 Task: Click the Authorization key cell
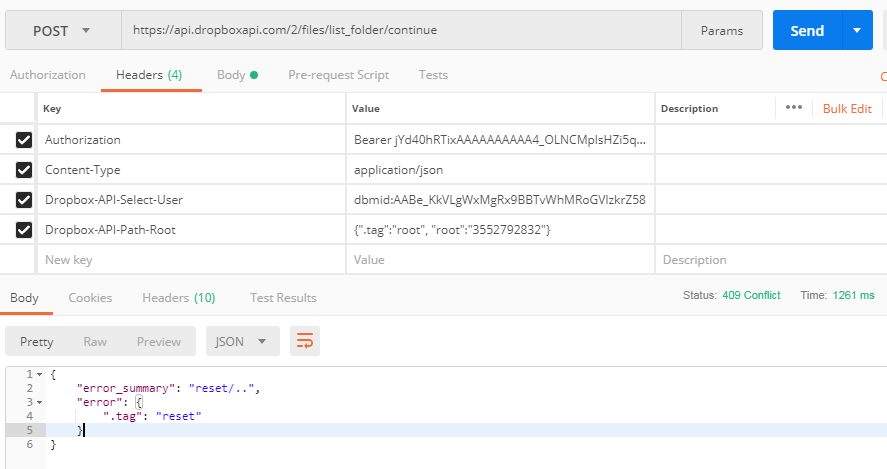coord(191,140)
